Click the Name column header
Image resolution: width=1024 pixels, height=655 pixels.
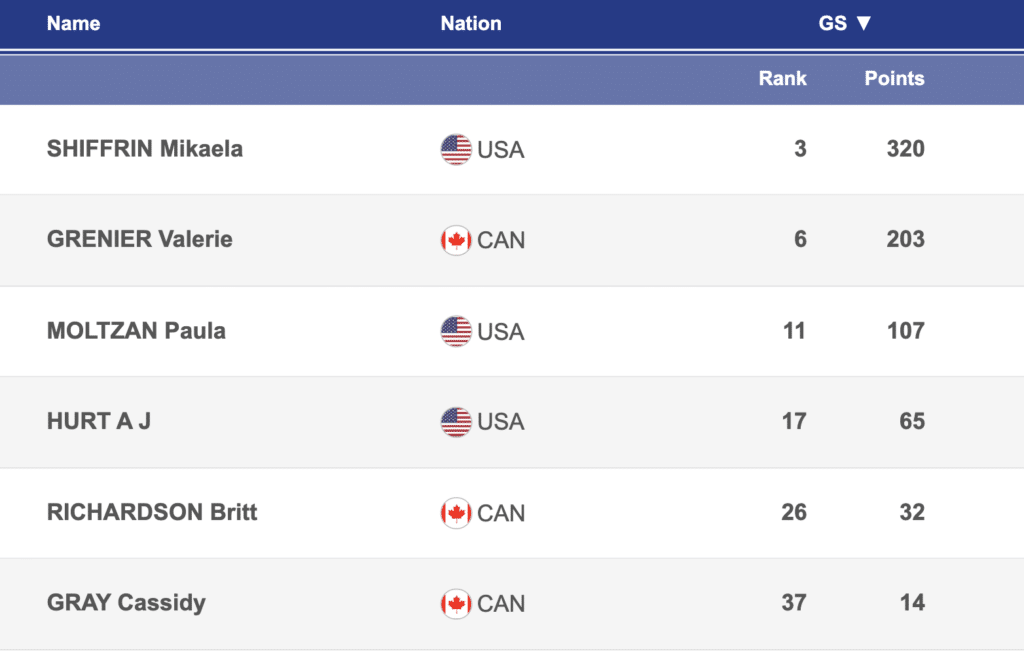pos(73,23)
